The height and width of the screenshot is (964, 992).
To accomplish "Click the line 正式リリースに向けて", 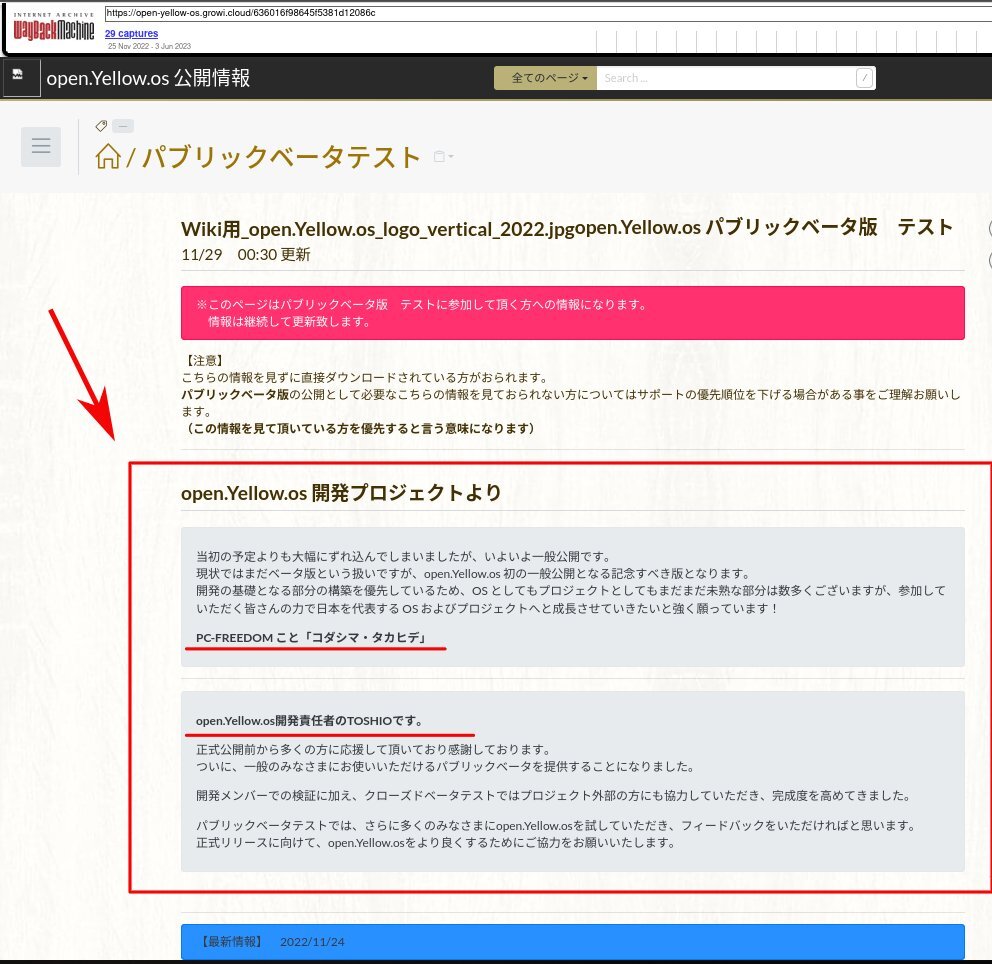I will pos(437,843).
